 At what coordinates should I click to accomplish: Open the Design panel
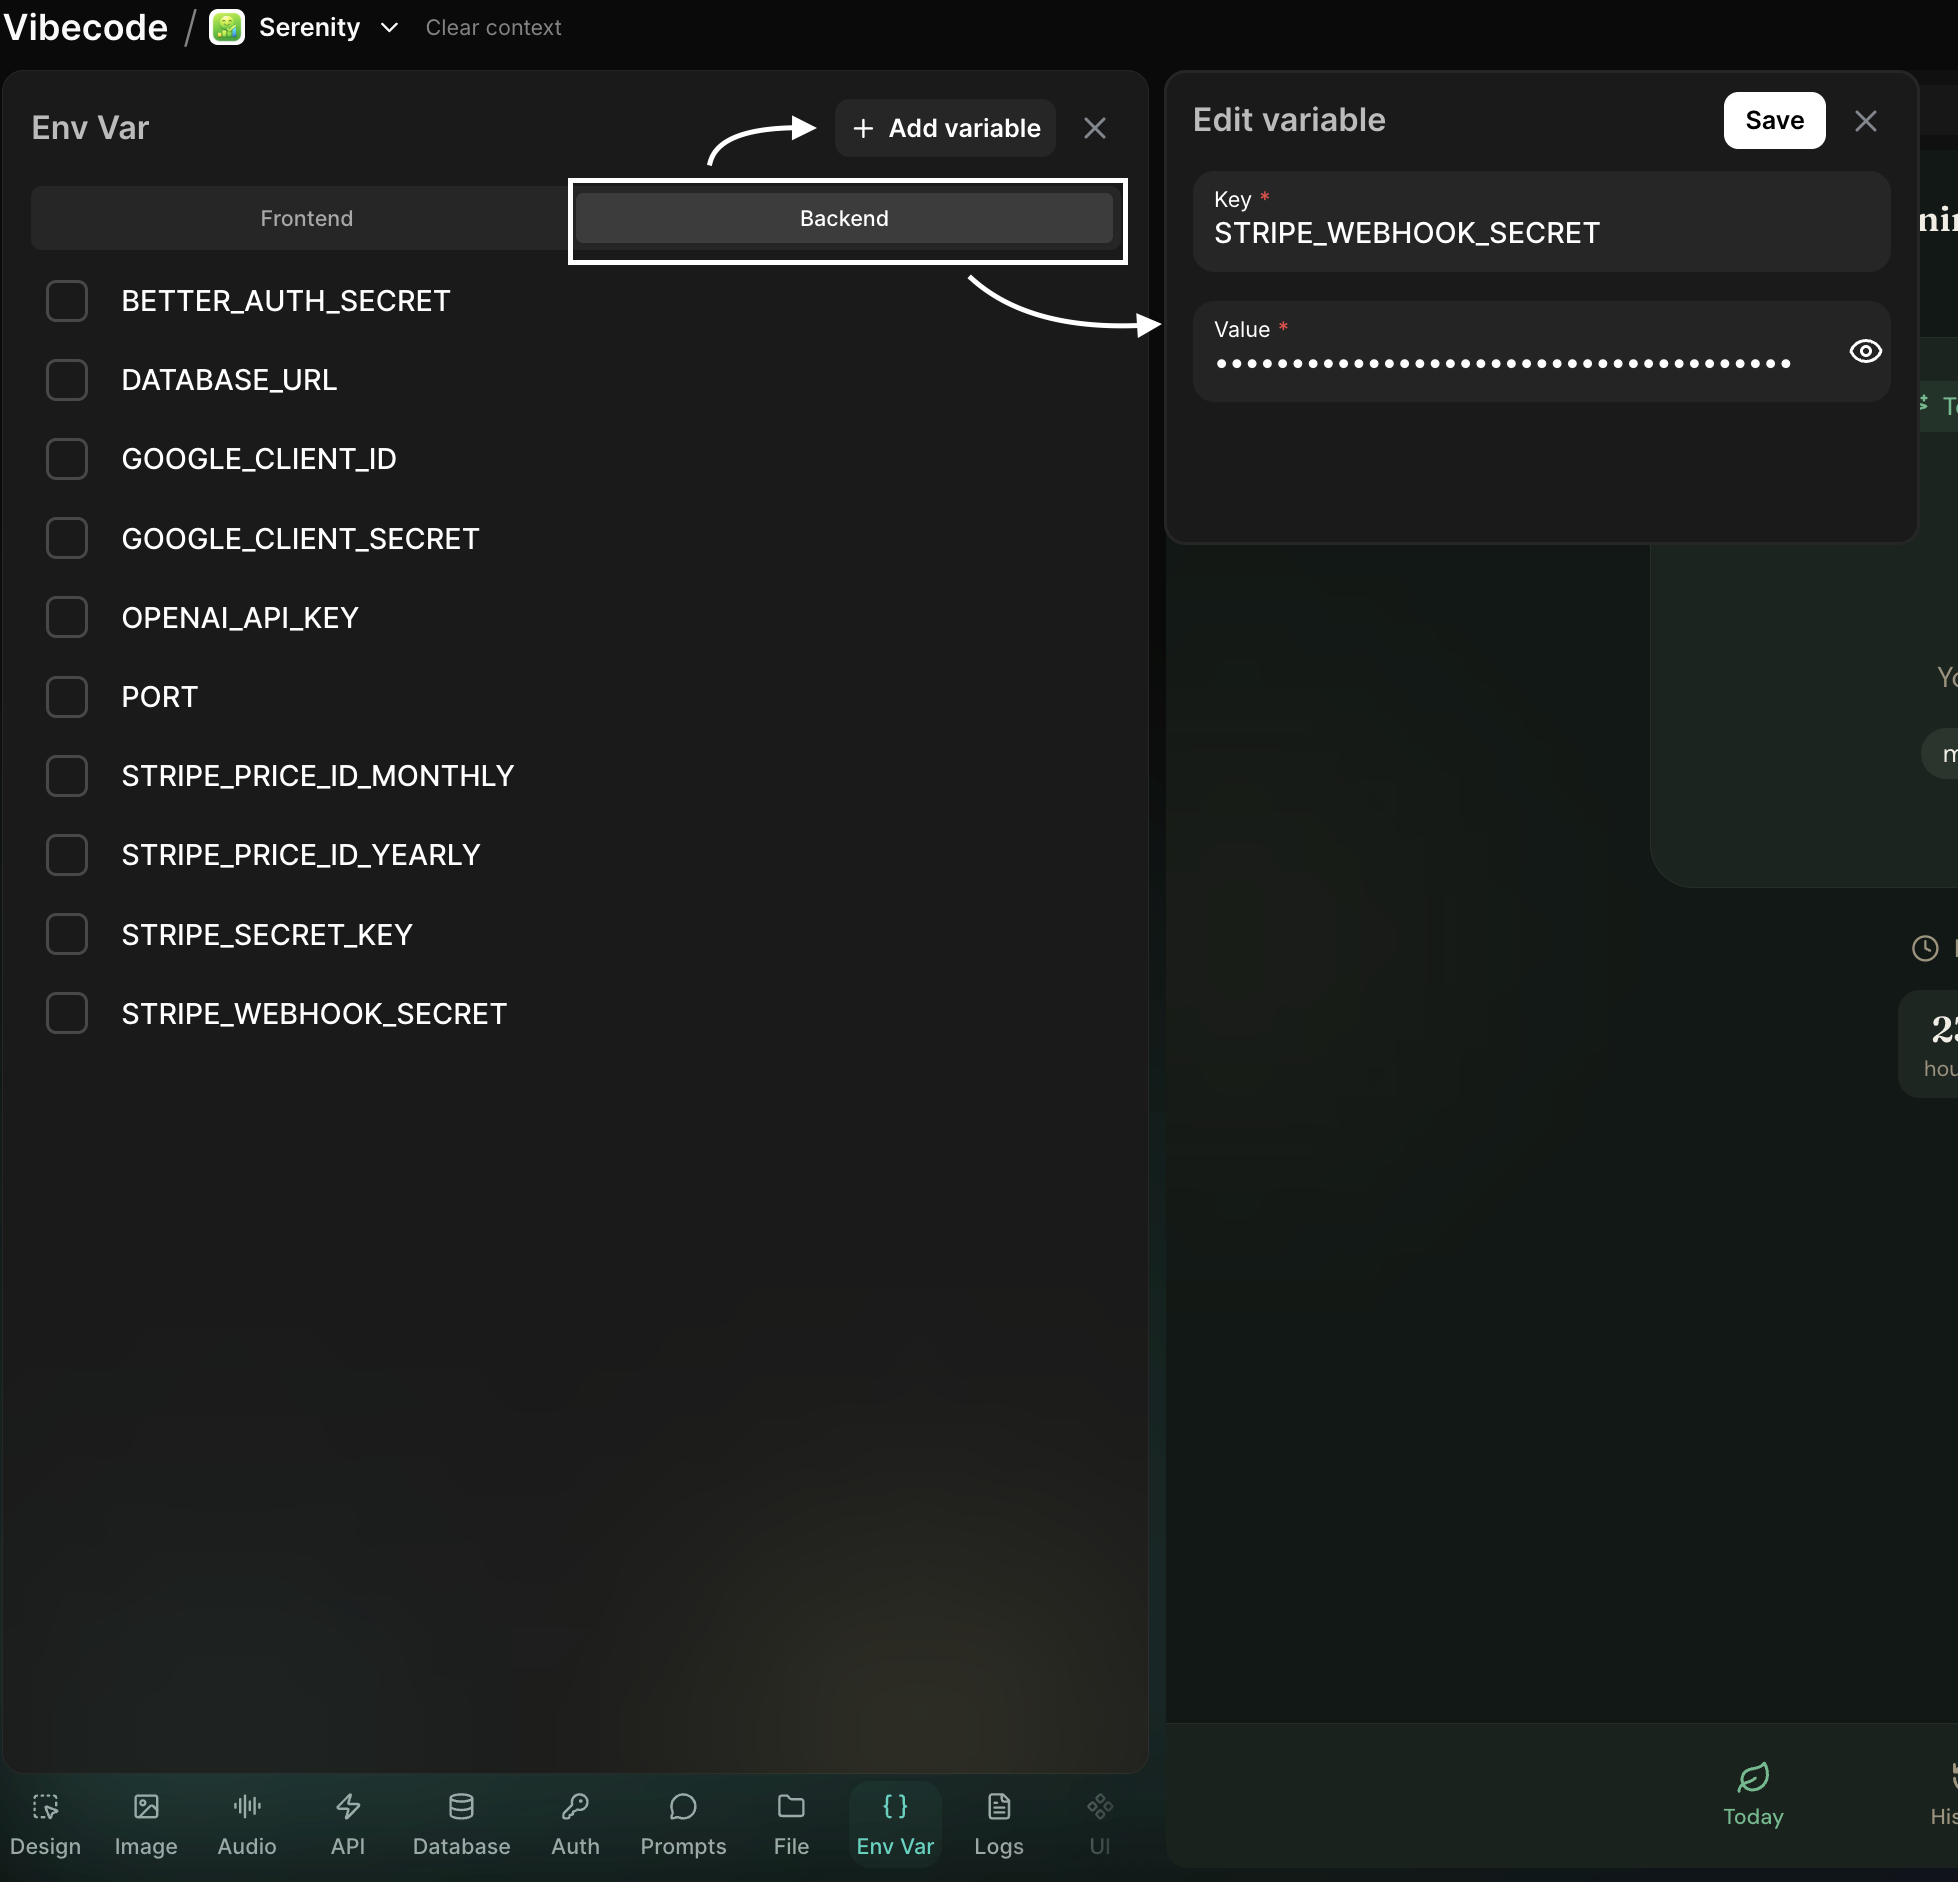[x=44, y=1822]
